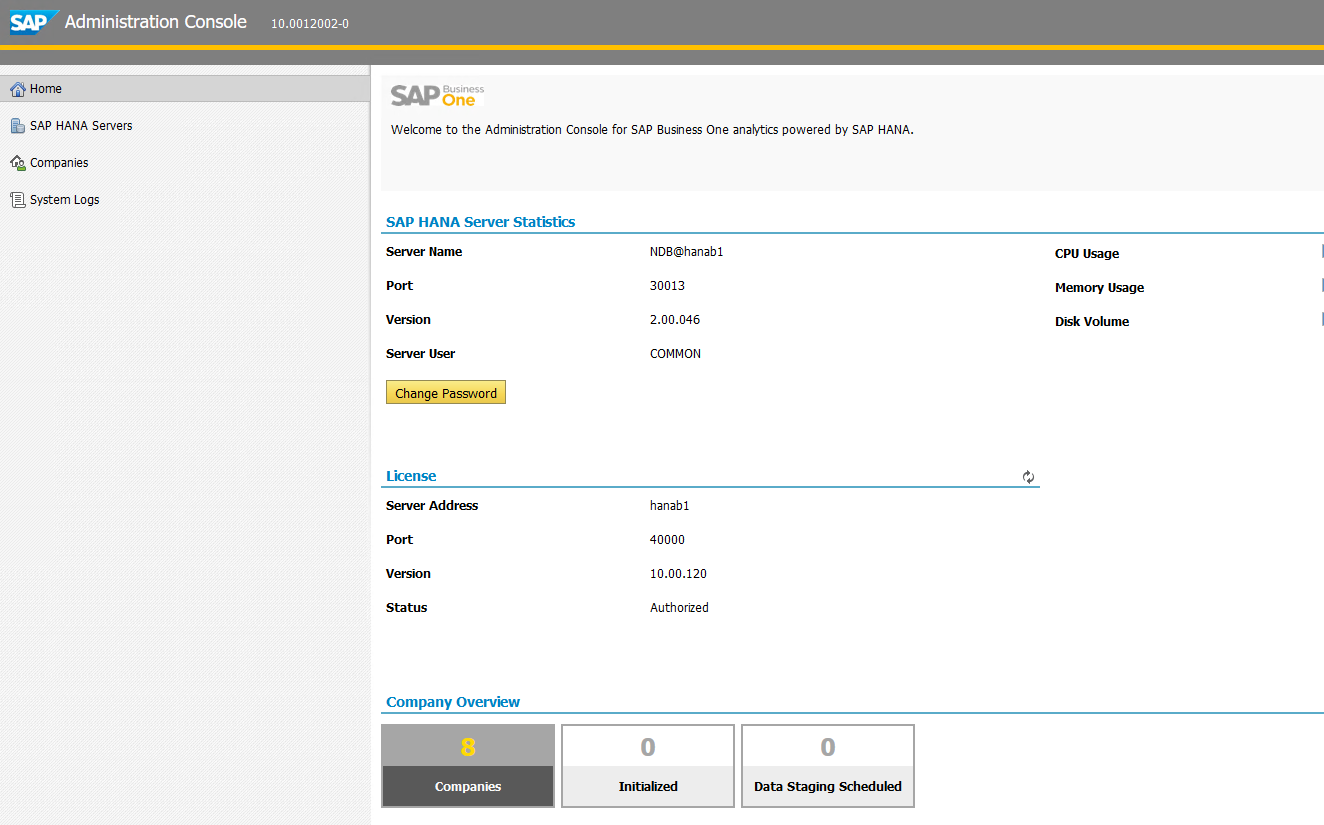Click the welcome message text
This screenshot has width=1324, height=825.
click(652, 130)
